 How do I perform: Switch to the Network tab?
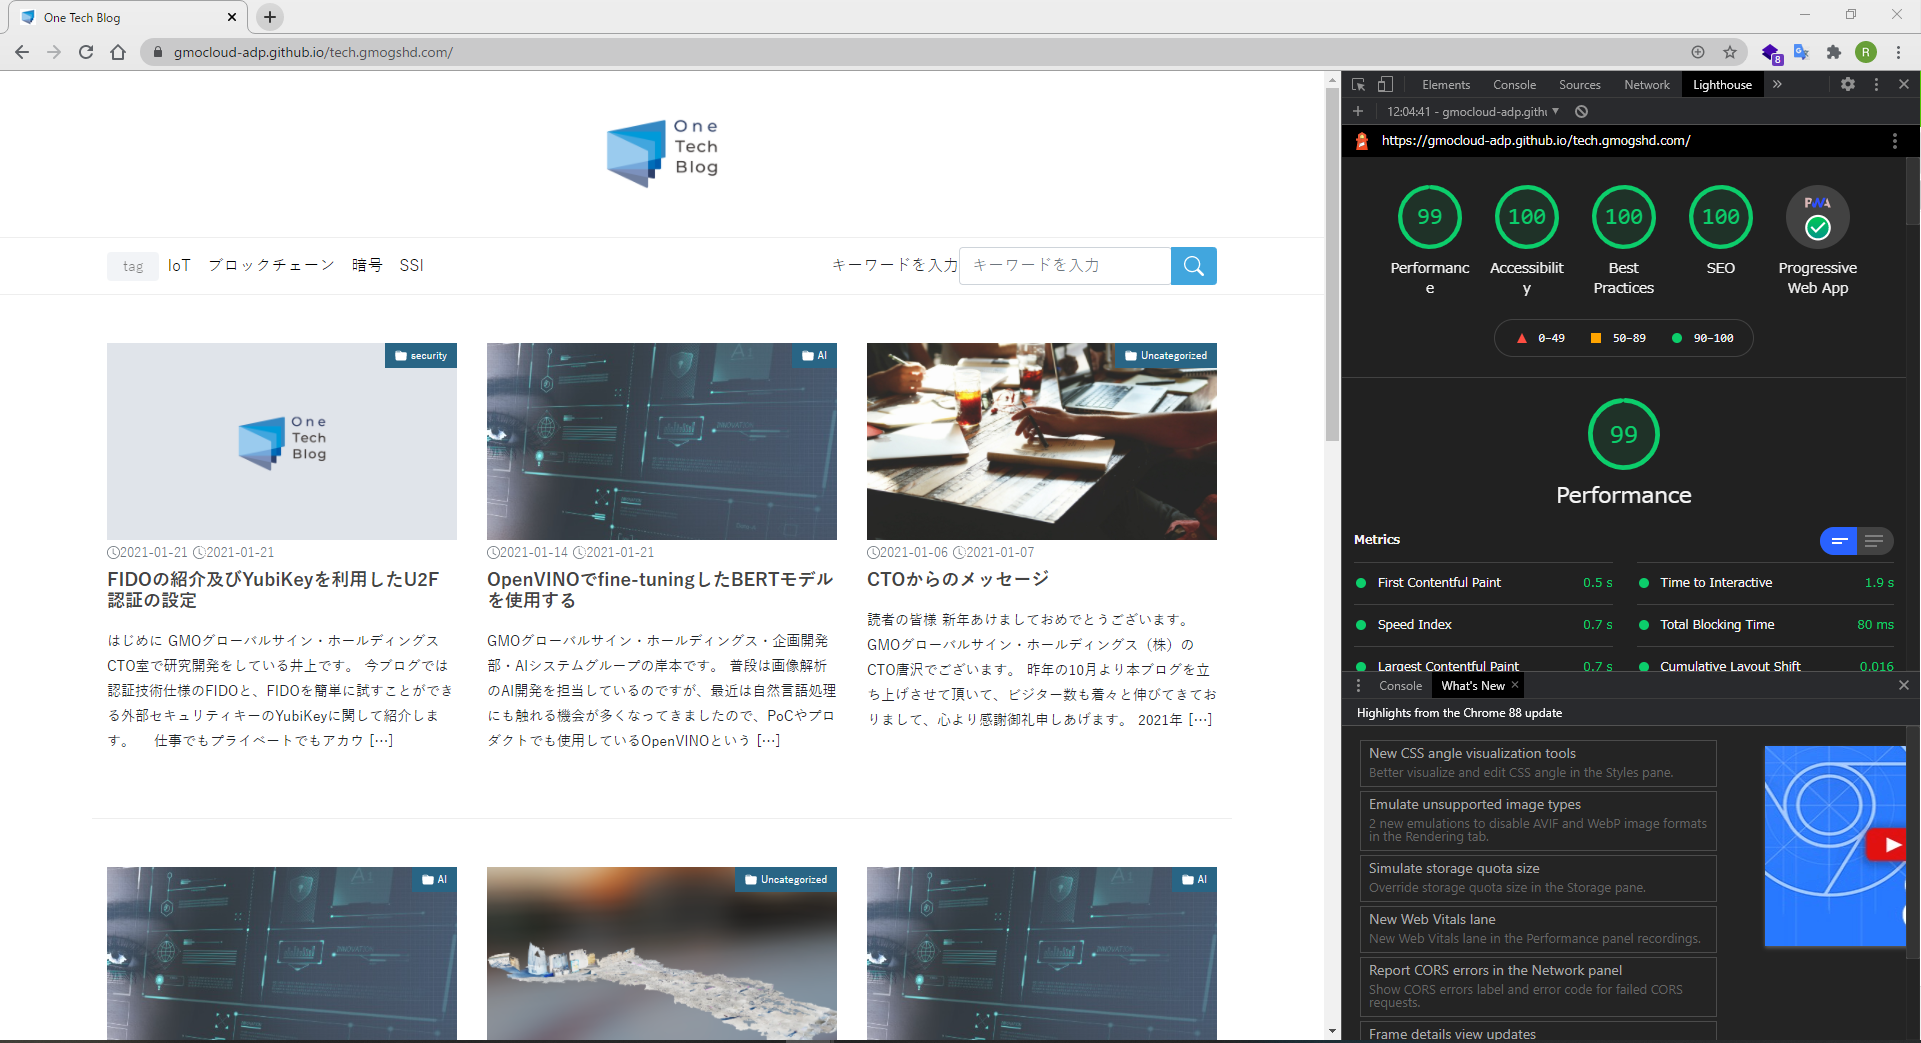coord(1646,85)
